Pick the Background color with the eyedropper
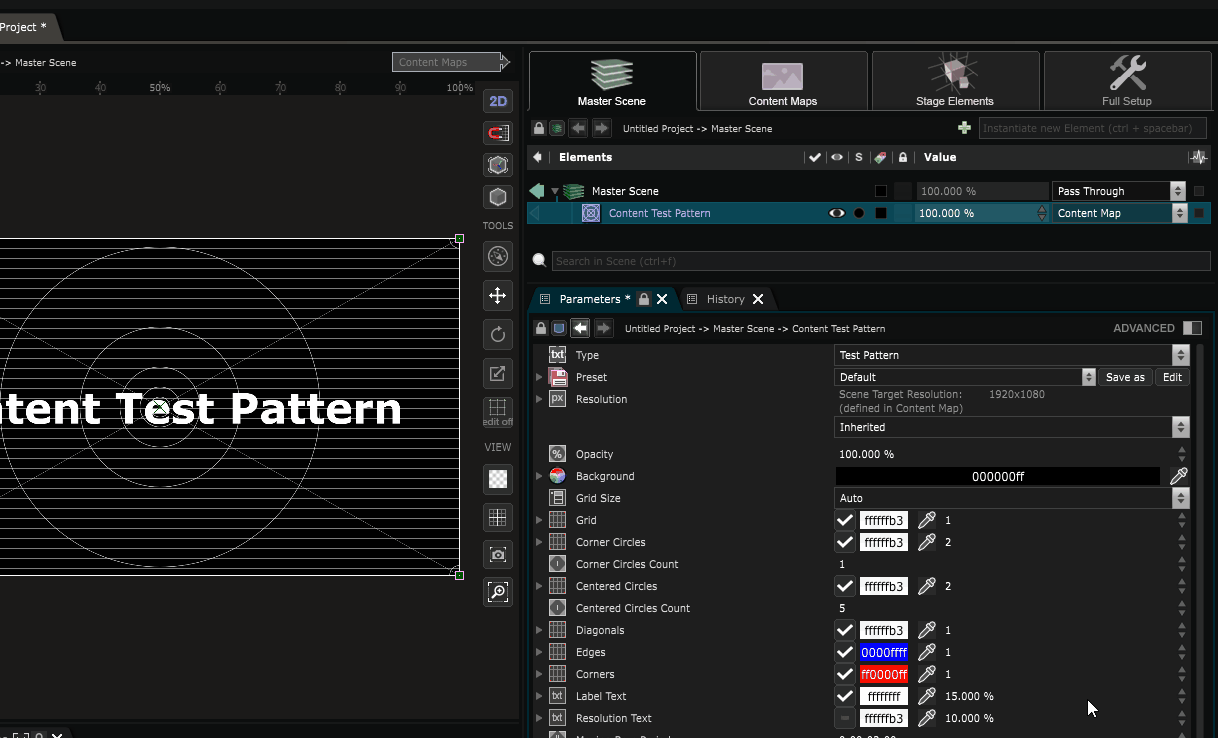This screenshot has height=738, width=1218. pyautogui.click(x=1179, y=476)
